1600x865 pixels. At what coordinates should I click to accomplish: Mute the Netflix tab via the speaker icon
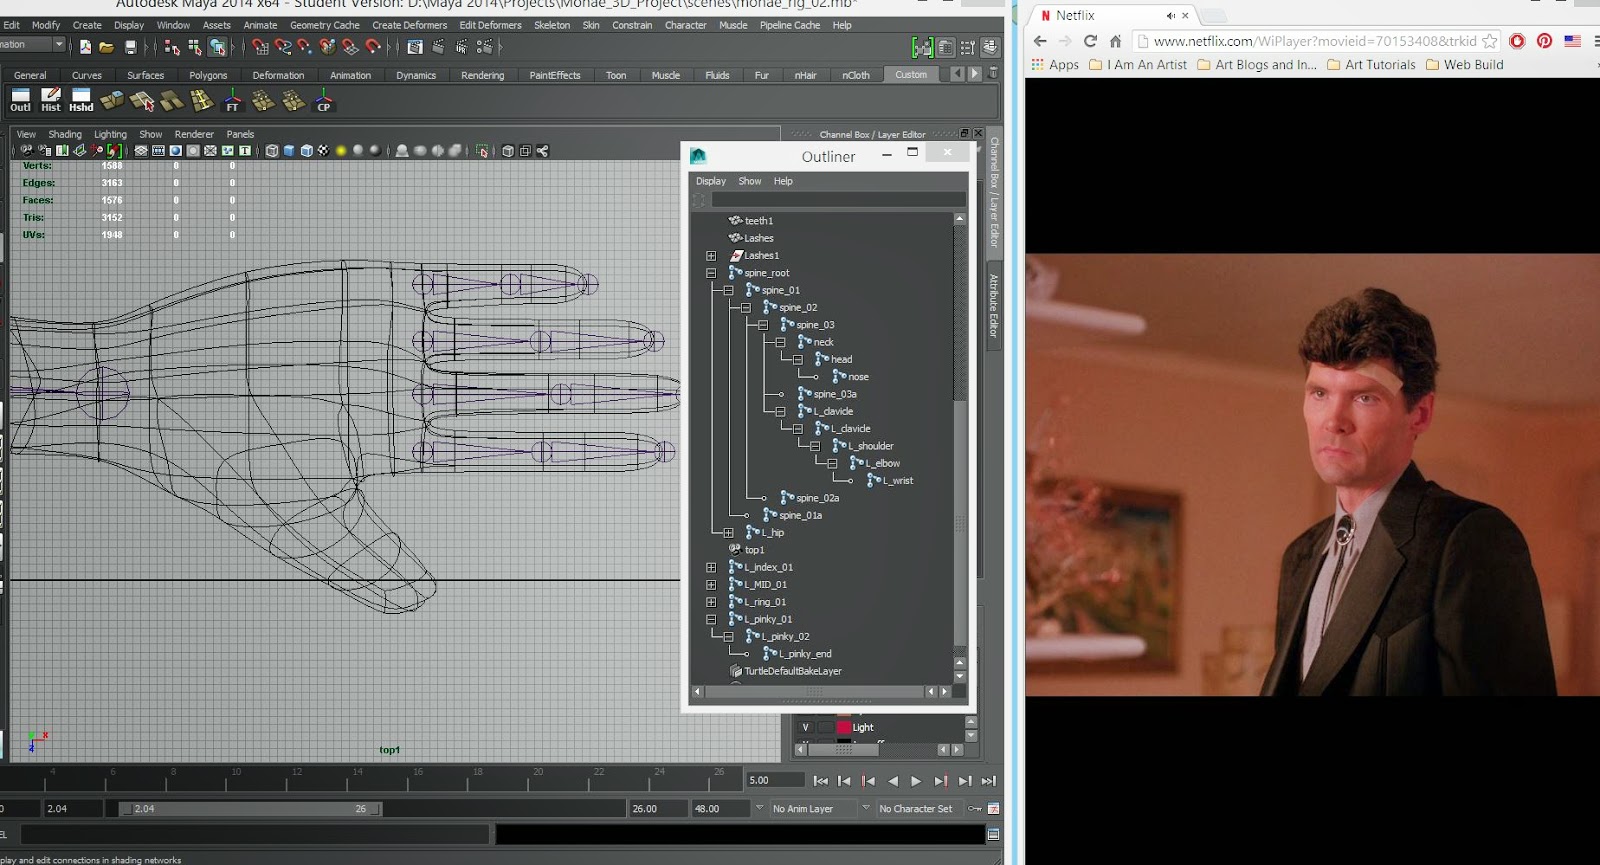click(x=1170, y=15)
